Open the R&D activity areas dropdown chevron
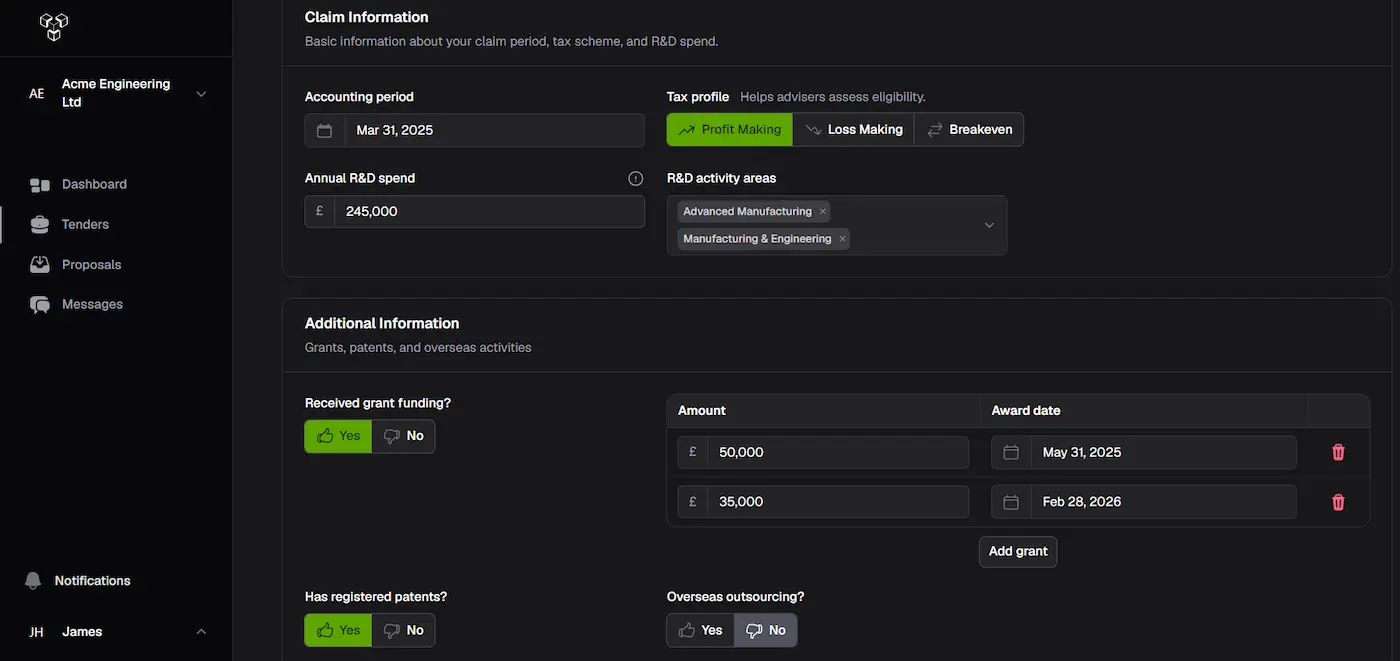This screenshot has height=661, width=1400. pos(989,225)
